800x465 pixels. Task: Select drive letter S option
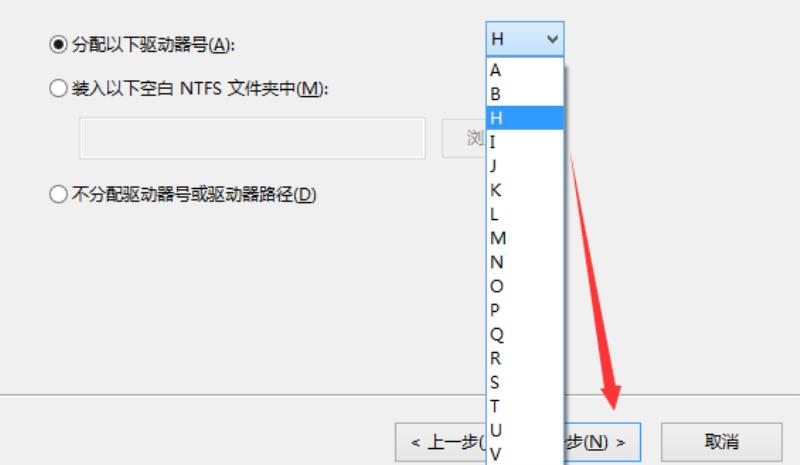[x=525, y=382]
